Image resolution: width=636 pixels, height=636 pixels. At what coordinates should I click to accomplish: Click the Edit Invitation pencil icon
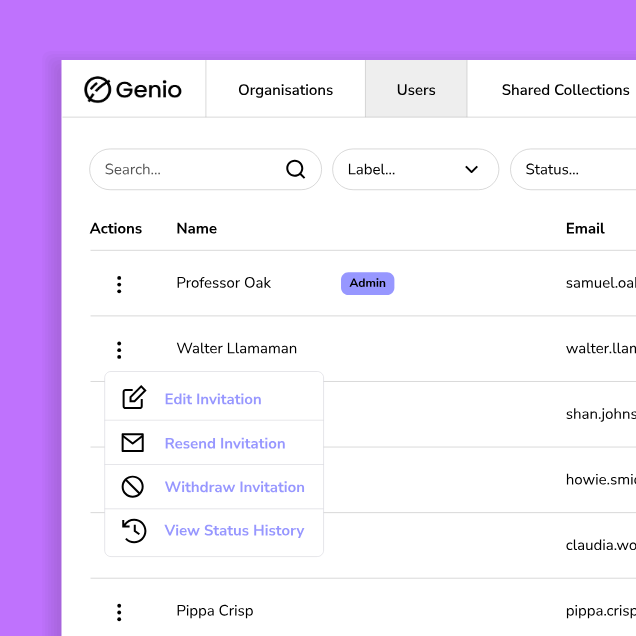click(133, 398)
